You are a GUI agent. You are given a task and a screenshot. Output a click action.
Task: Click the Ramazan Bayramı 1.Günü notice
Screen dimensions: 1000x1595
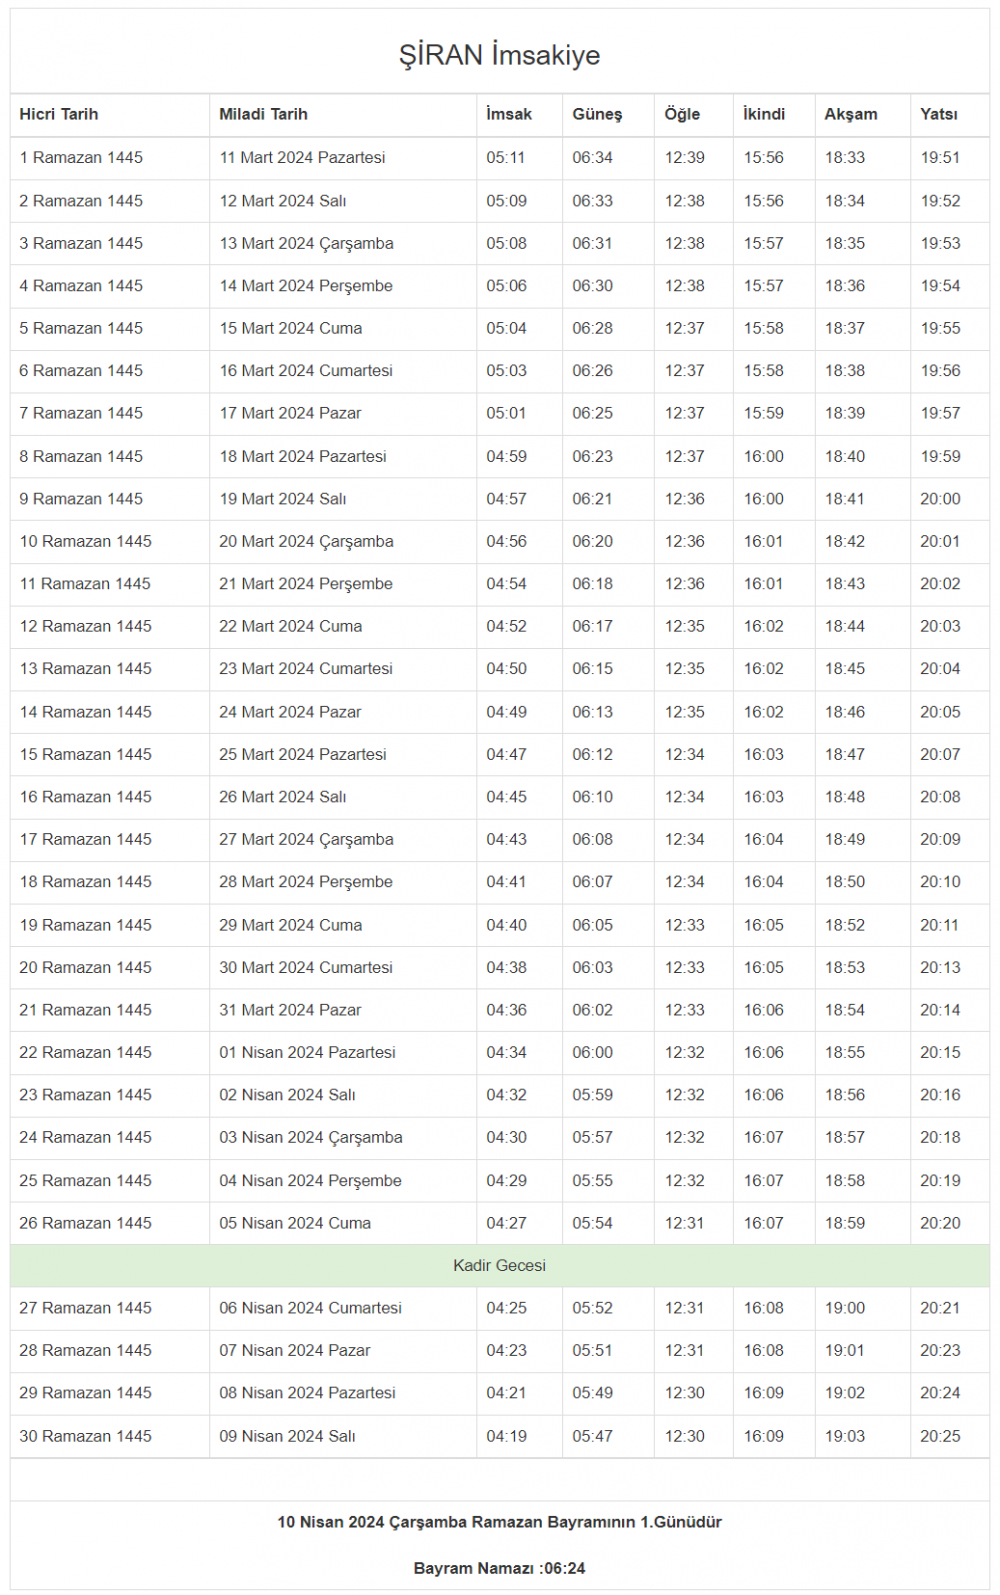click(499, 1522)
